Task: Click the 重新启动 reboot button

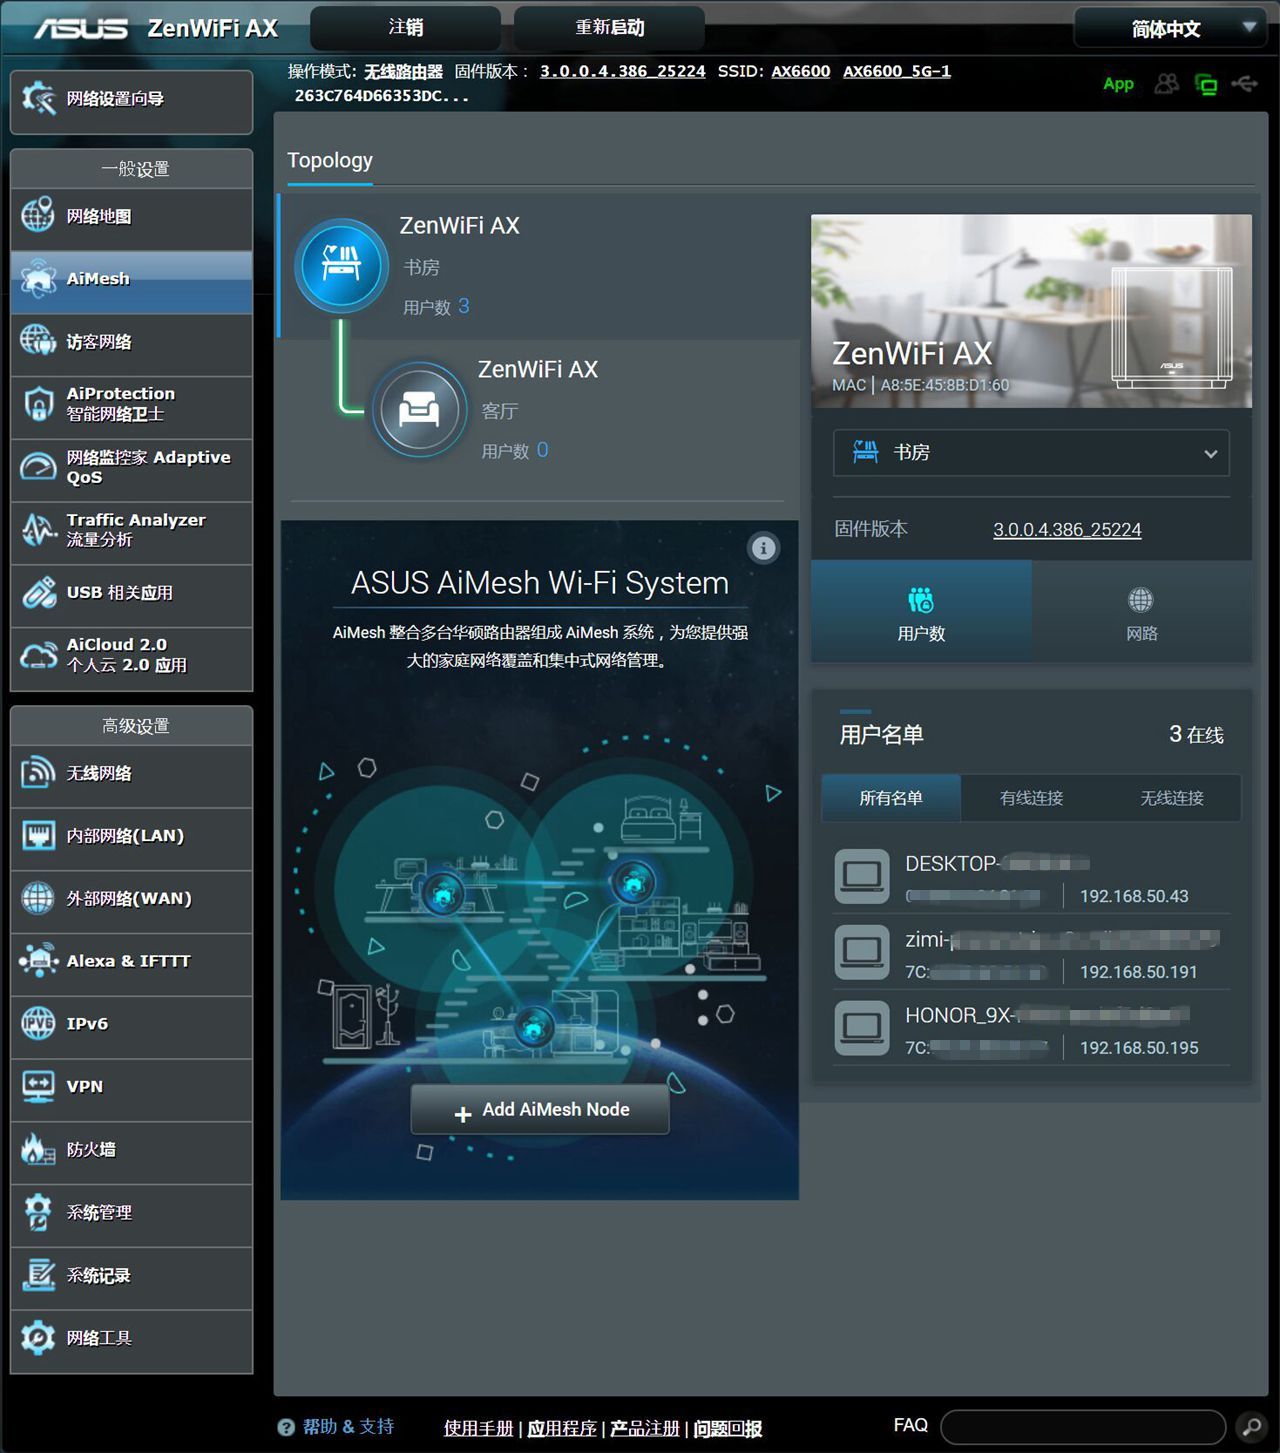Action: pos(609,28)
